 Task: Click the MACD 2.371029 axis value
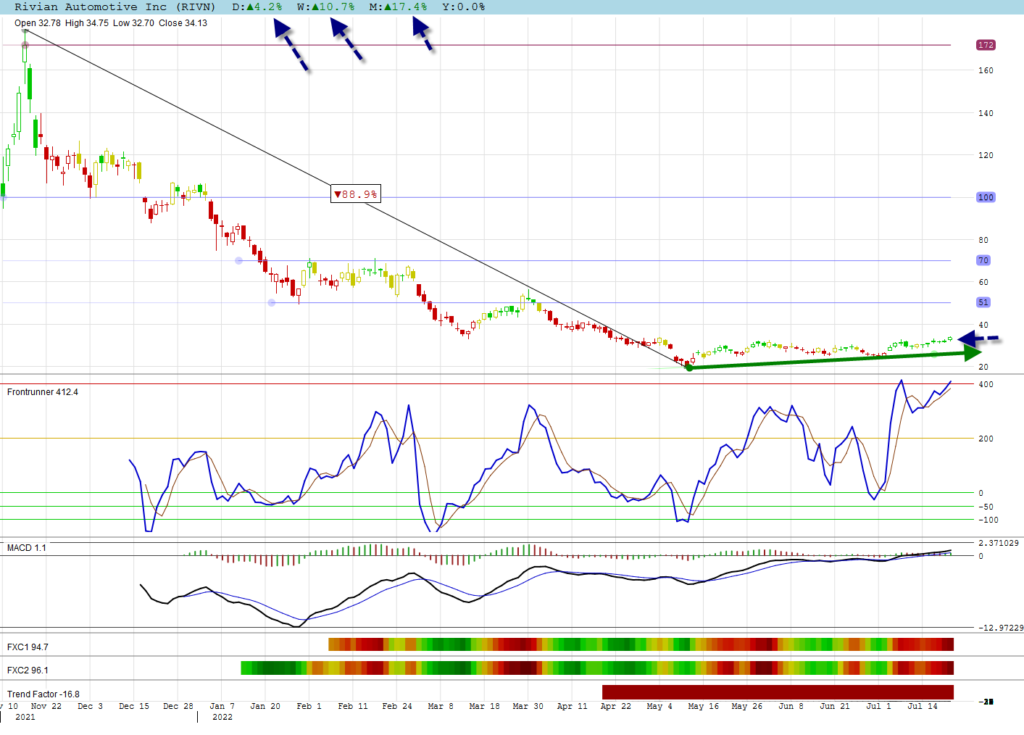(1000, 543)
